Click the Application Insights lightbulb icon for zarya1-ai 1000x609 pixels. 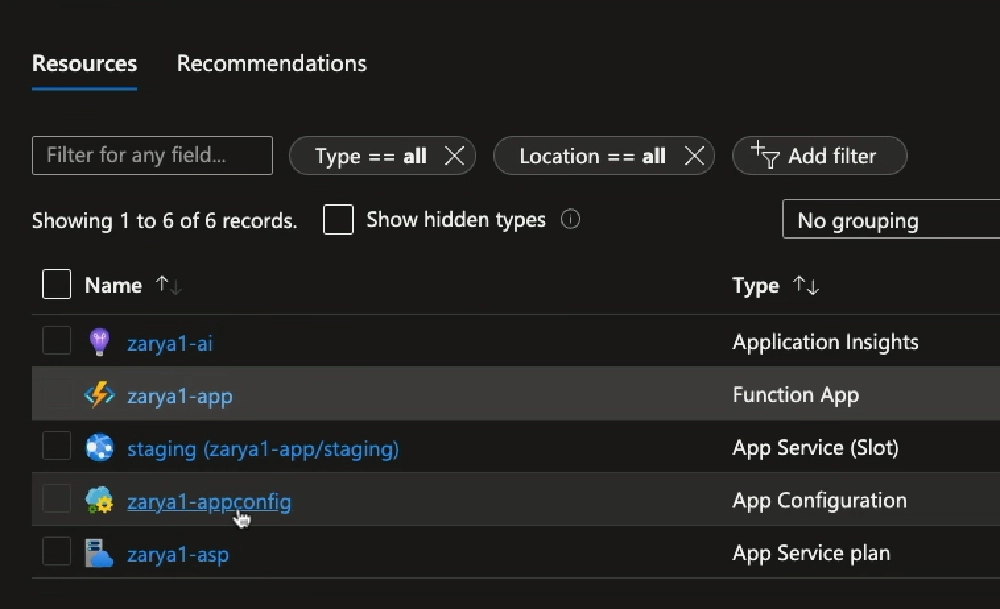[99, 342]
